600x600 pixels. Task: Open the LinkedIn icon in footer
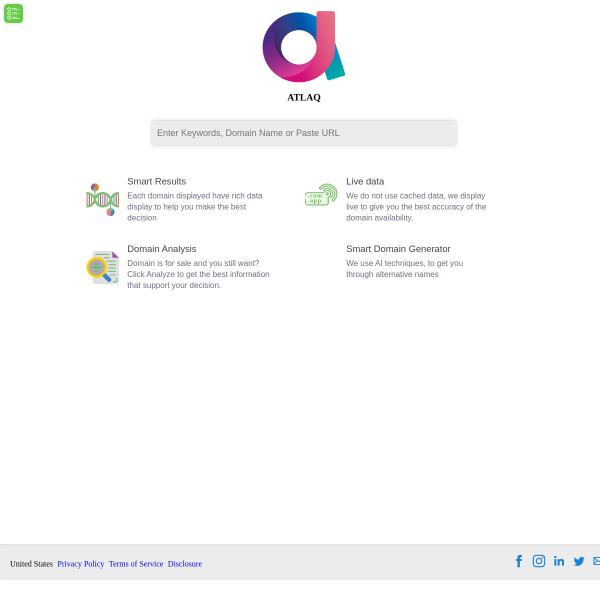pos(559,561)
